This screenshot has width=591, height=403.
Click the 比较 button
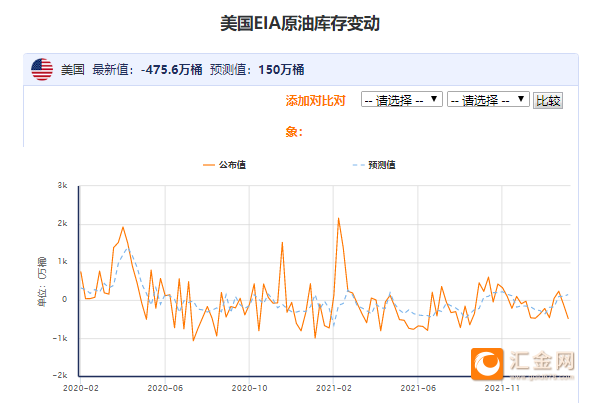548,100
